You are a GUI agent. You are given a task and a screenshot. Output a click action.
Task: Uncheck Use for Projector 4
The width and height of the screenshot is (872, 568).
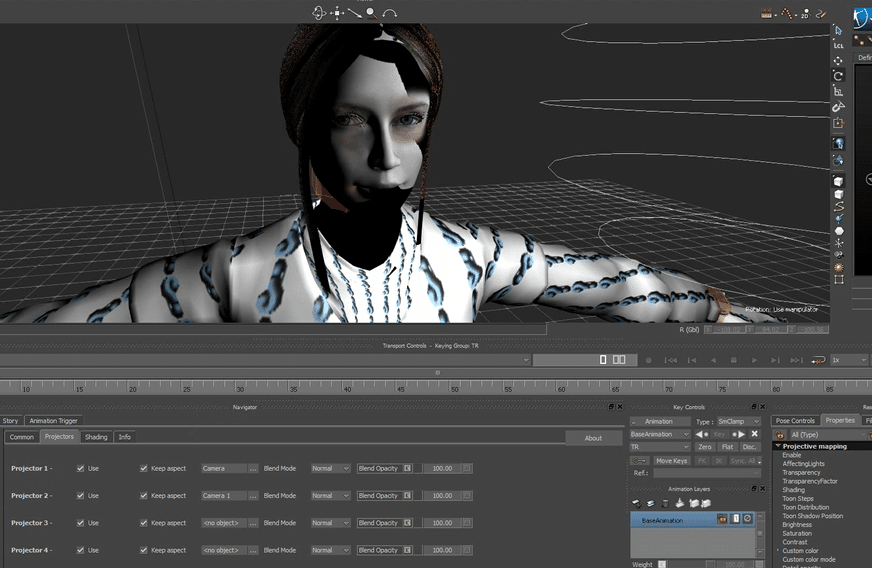(81, 550)
